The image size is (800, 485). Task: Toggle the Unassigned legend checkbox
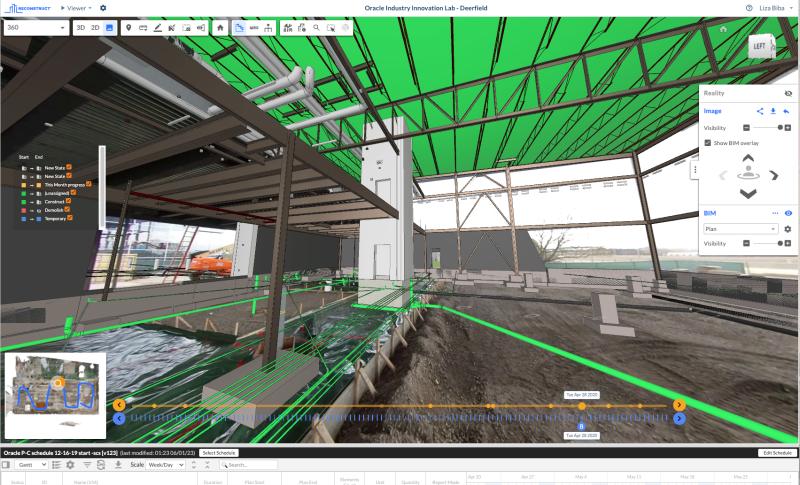73,193
